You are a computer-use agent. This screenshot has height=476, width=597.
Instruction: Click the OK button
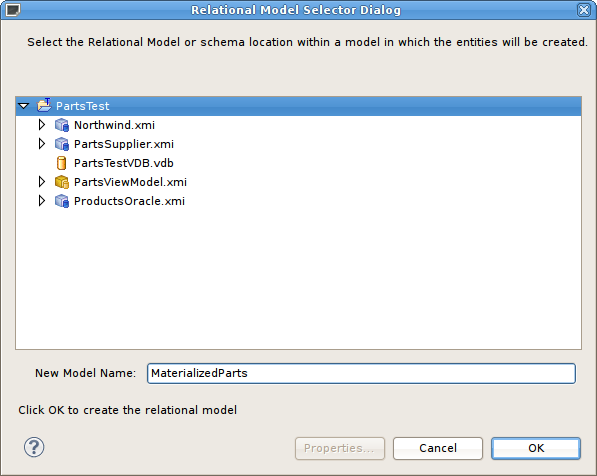click(x=536, y=448)
